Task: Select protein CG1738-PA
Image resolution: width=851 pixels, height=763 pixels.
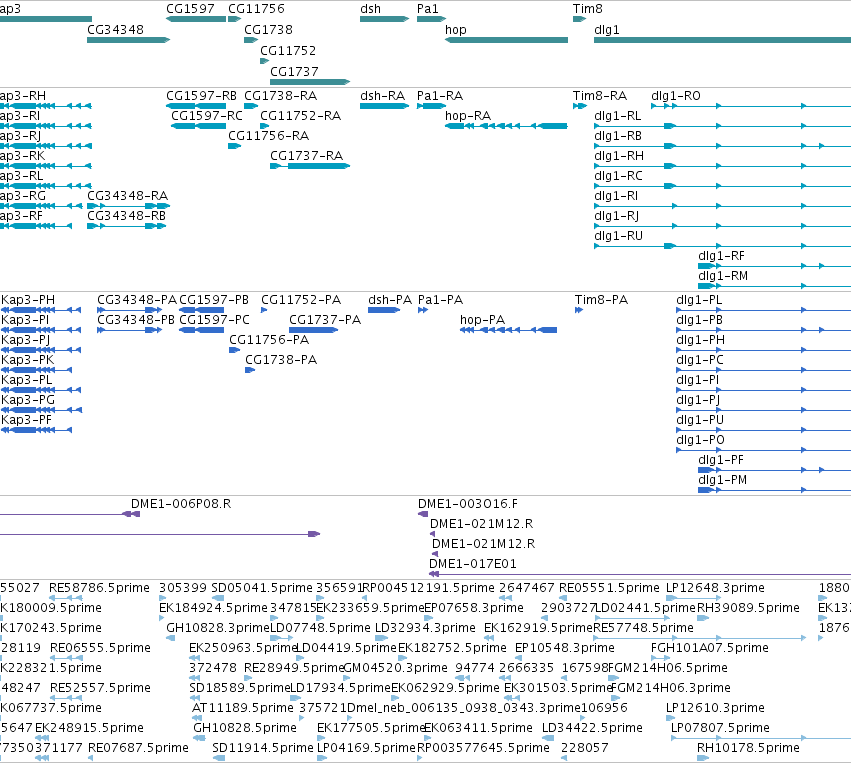Action: 250,370
